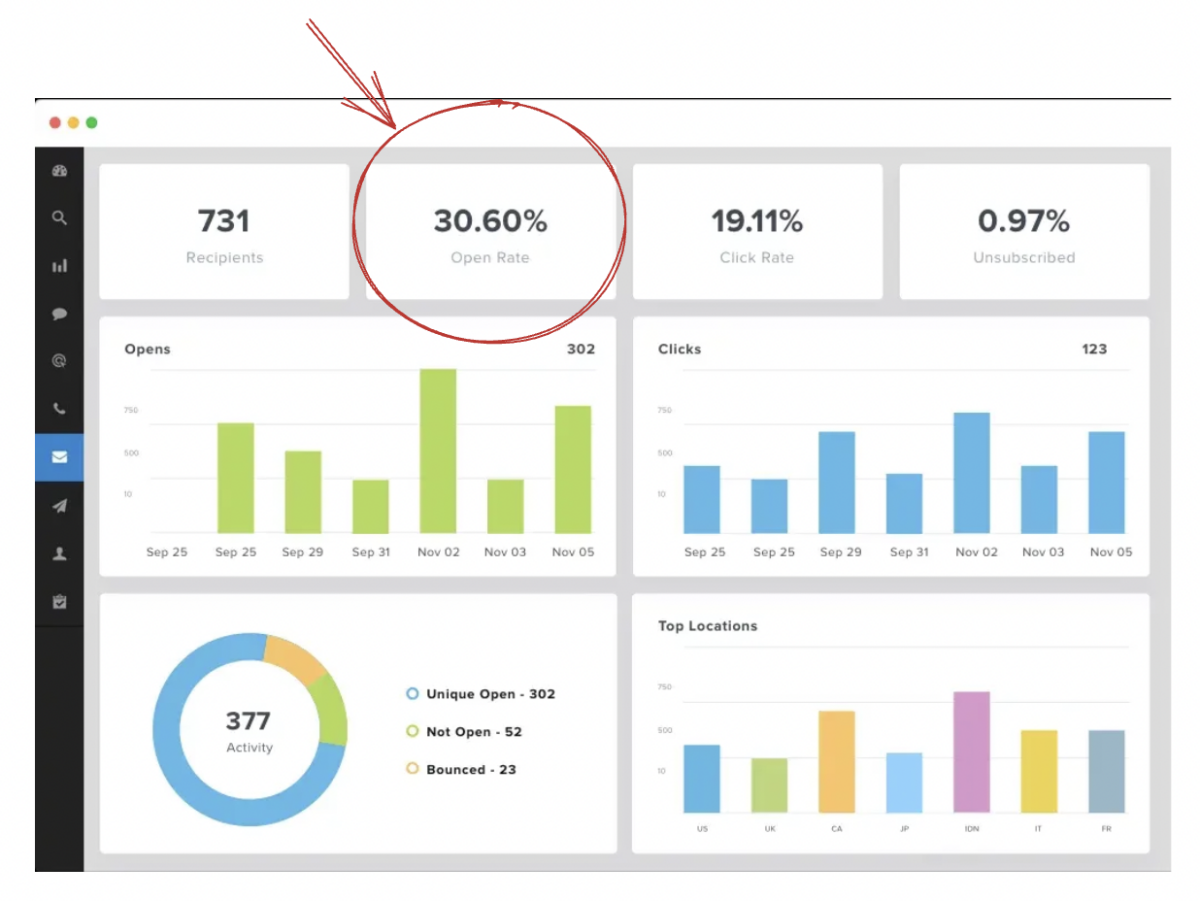The width and height of the screenshot is (1200, 901).
Task: Open the Click Rate stat card
Action: tap(757, 232)
